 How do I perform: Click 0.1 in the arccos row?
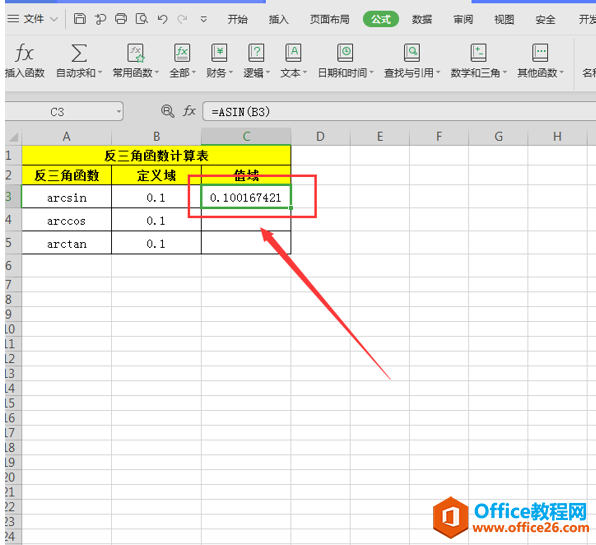156,220
